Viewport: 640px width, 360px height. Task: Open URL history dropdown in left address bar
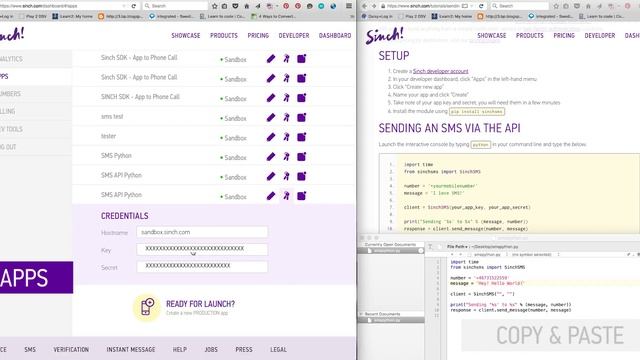tap(124, 6)
